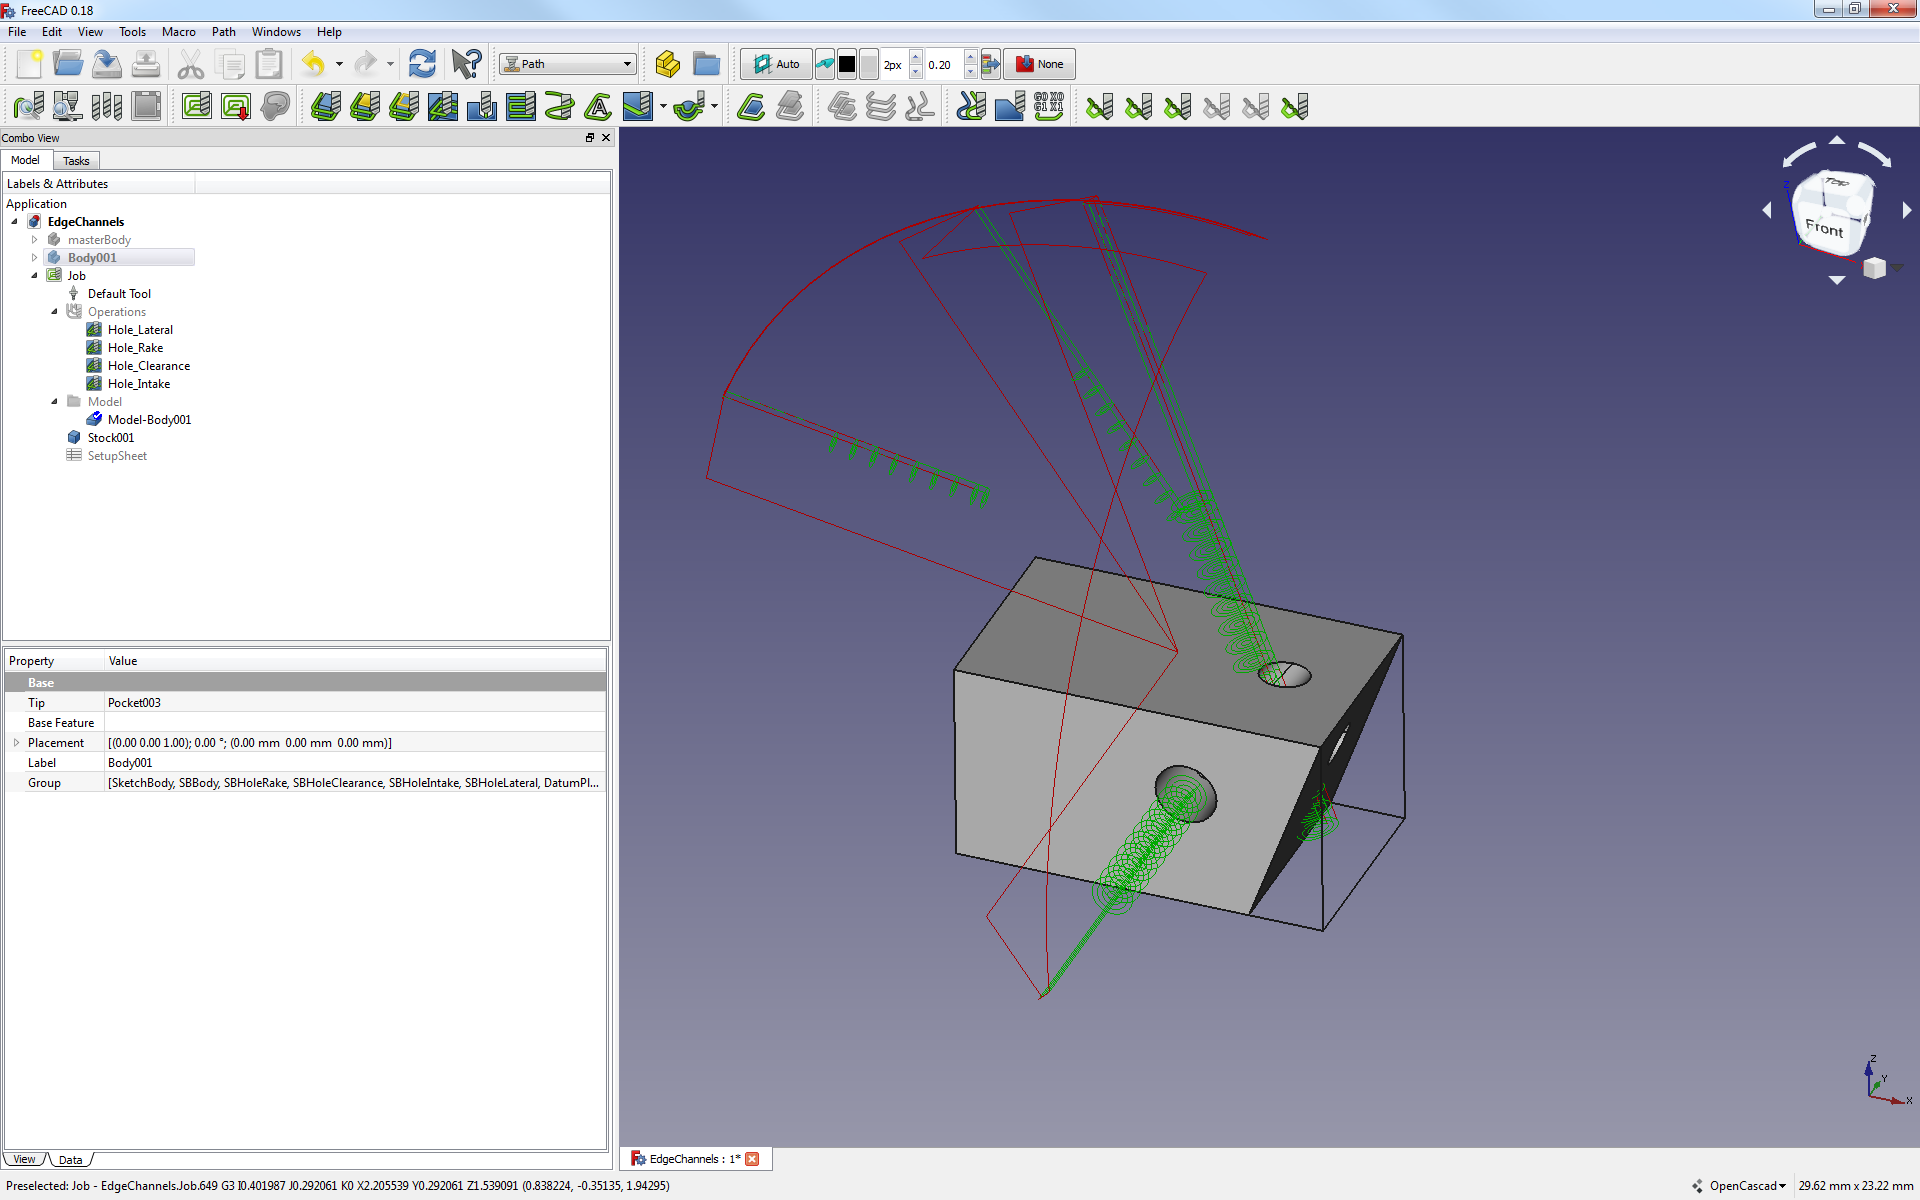
Task: Expand the masterBody tree node
Action: tap(34, 240)
